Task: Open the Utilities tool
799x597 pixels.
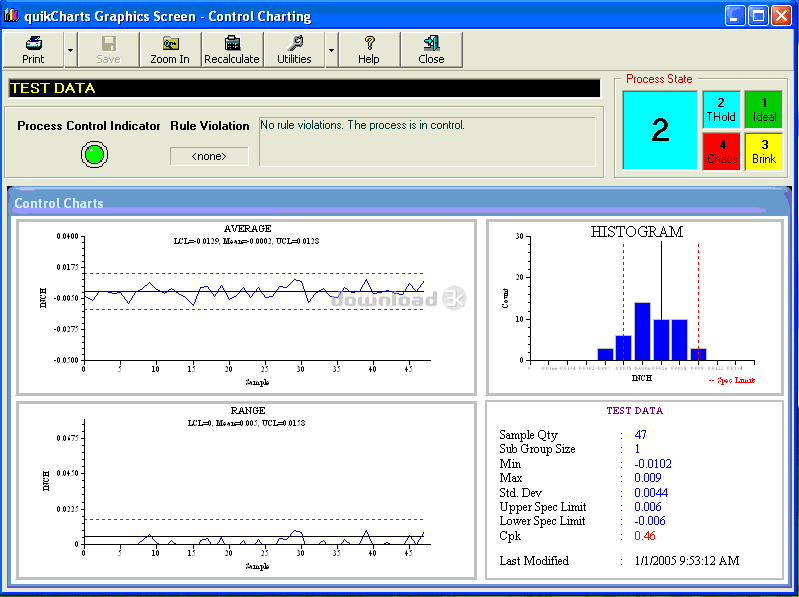Action: click(x=294, y=49)
